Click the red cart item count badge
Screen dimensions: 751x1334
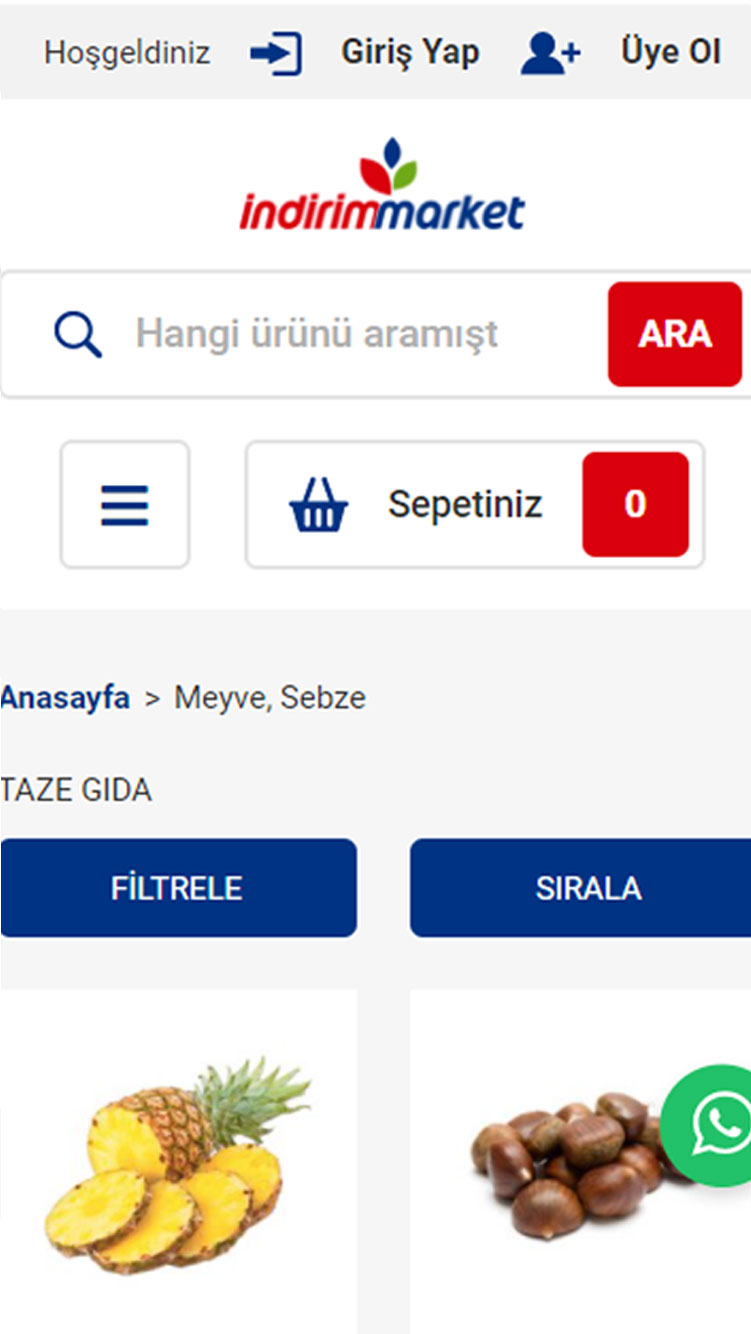pyautogui.click(x=635, y=504)
